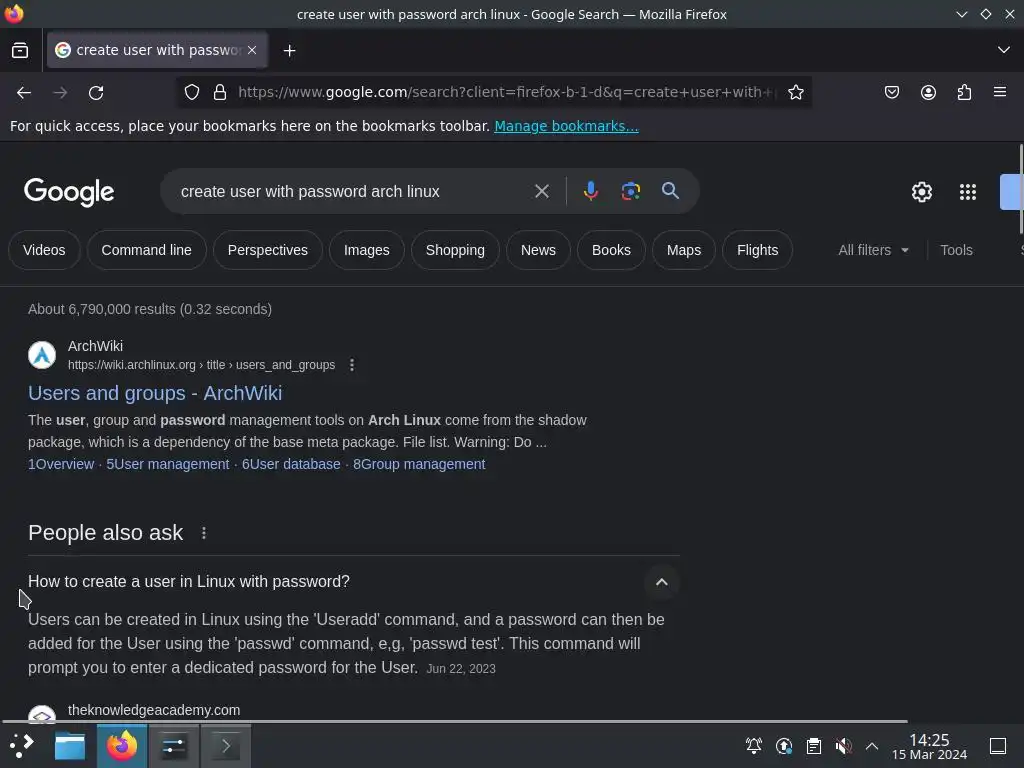Click the theknowledgeacademy.com source name

click(x=154, y=710)
